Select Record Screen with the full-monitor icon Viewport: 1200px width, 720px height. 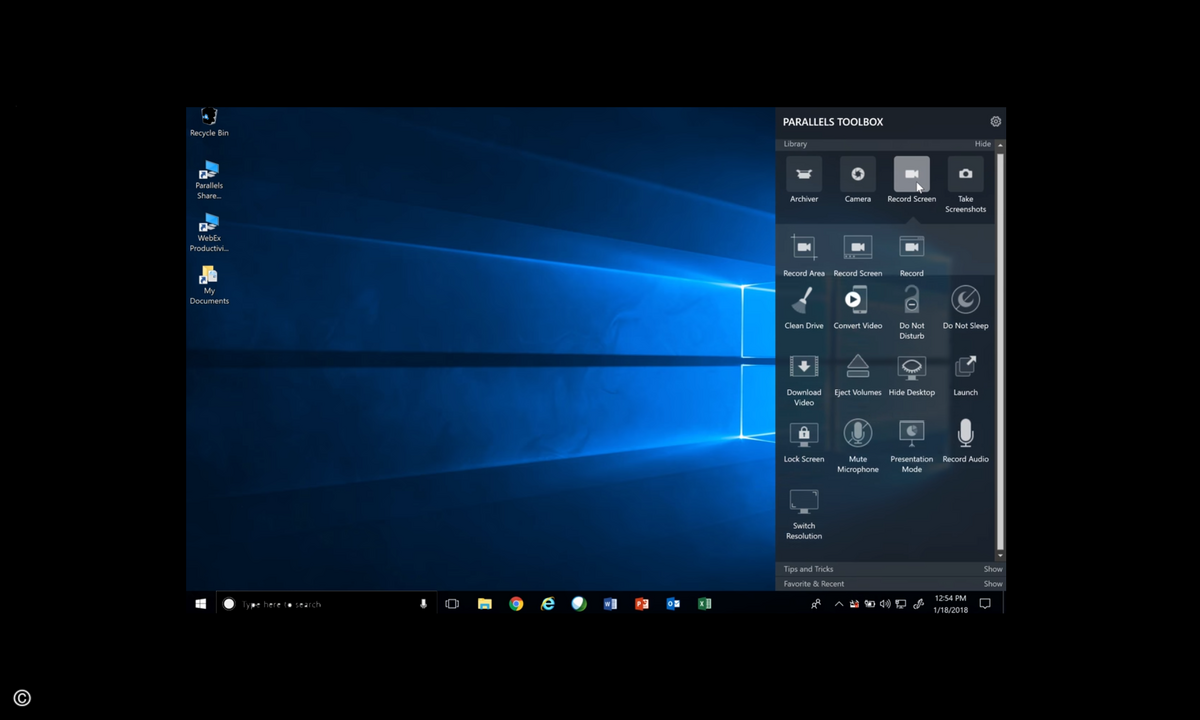(x=858, y=255)
